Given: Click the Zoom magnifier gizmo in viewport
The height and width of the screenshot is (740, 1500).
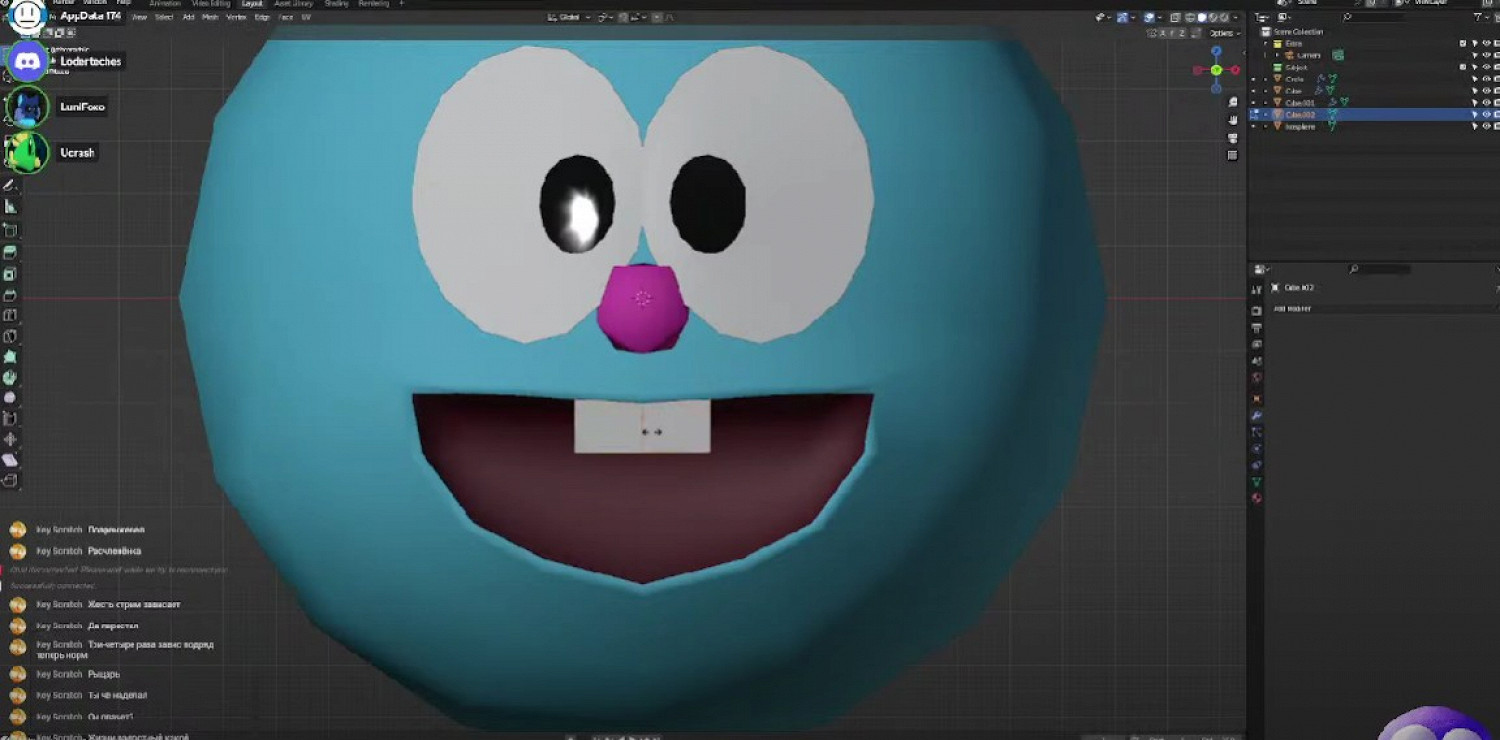Looking at the screenshot, I should (x=1232, y=104).
